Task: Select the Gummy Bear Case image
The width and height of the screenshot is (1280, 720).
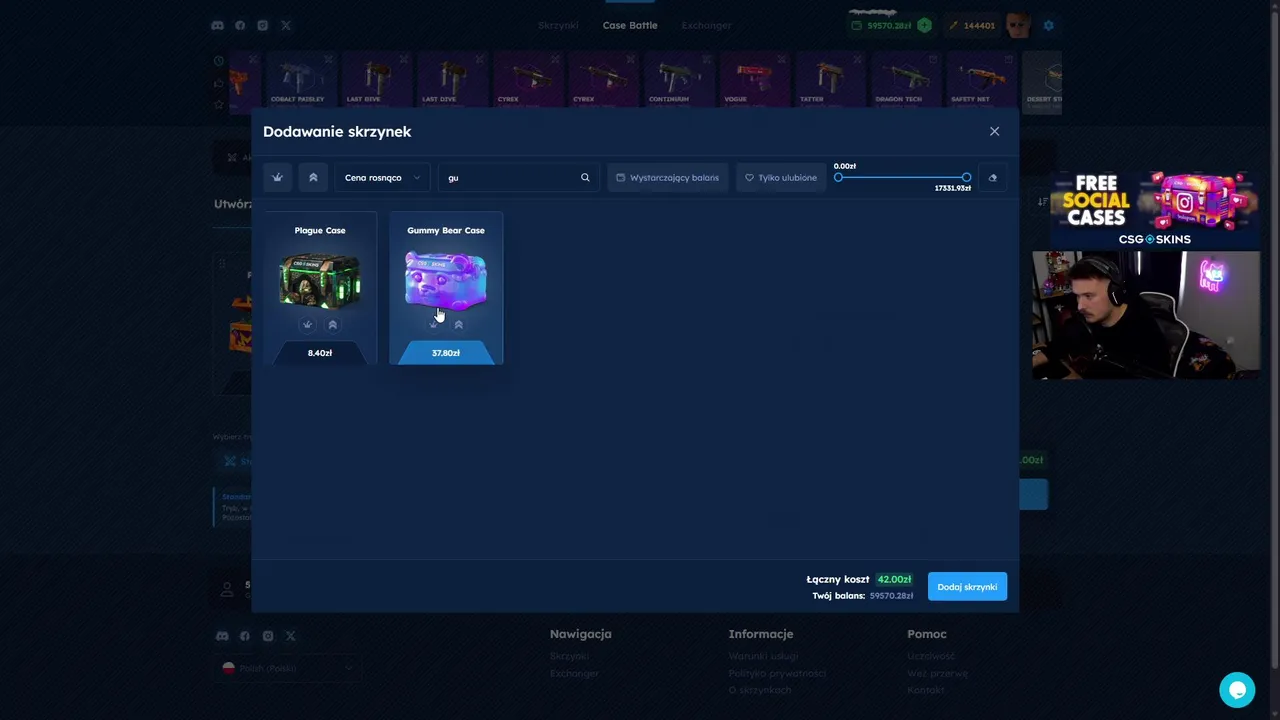Action: (446, 280)
